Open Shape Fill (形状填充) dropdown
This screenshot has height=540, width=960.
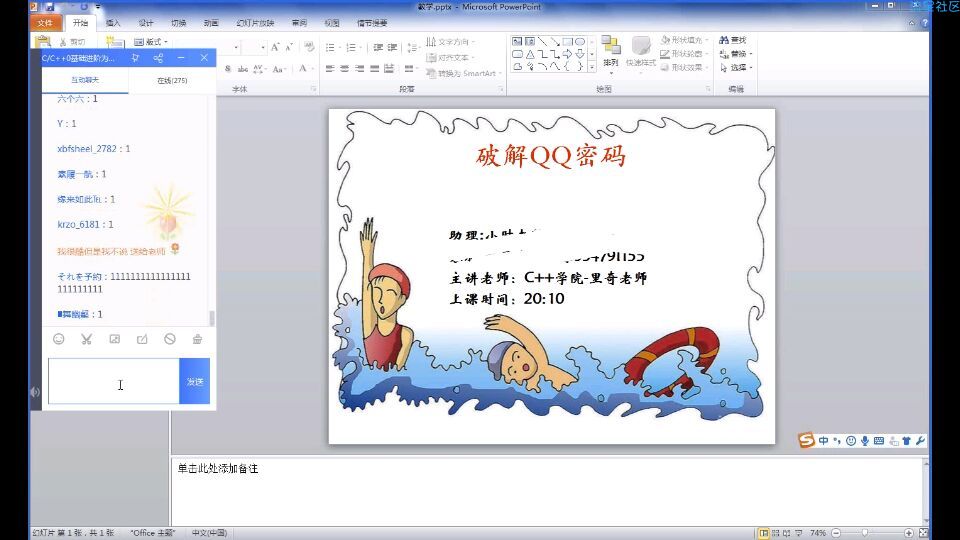684,40
